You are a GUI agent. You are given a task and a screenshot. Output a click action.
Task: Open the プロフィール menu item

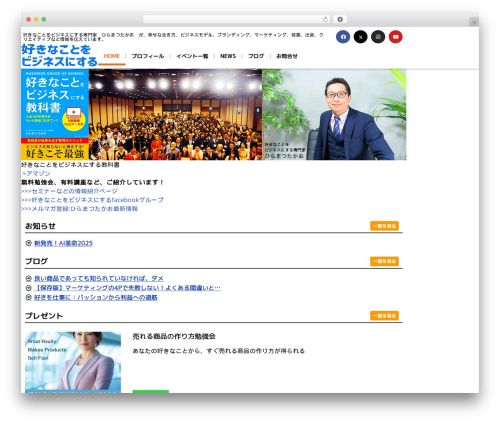click(148, 56)
